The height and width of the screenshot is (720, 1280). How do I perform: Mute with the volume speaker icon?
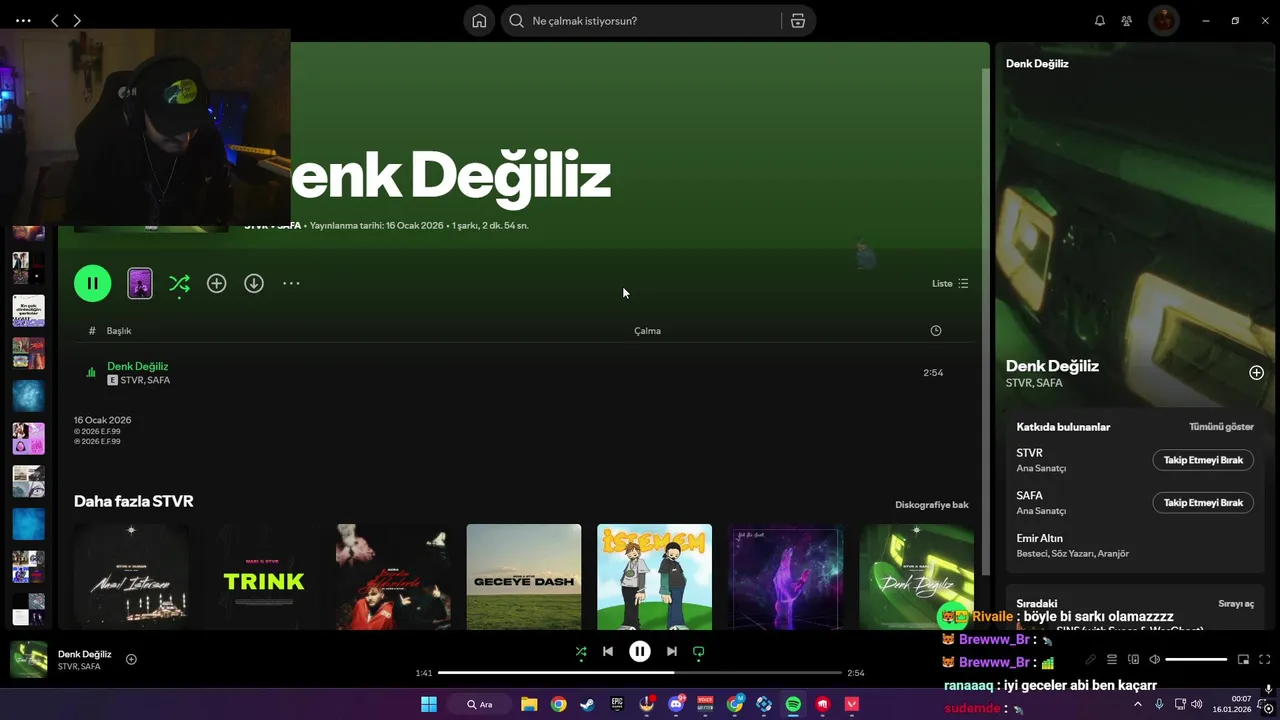1154,660
